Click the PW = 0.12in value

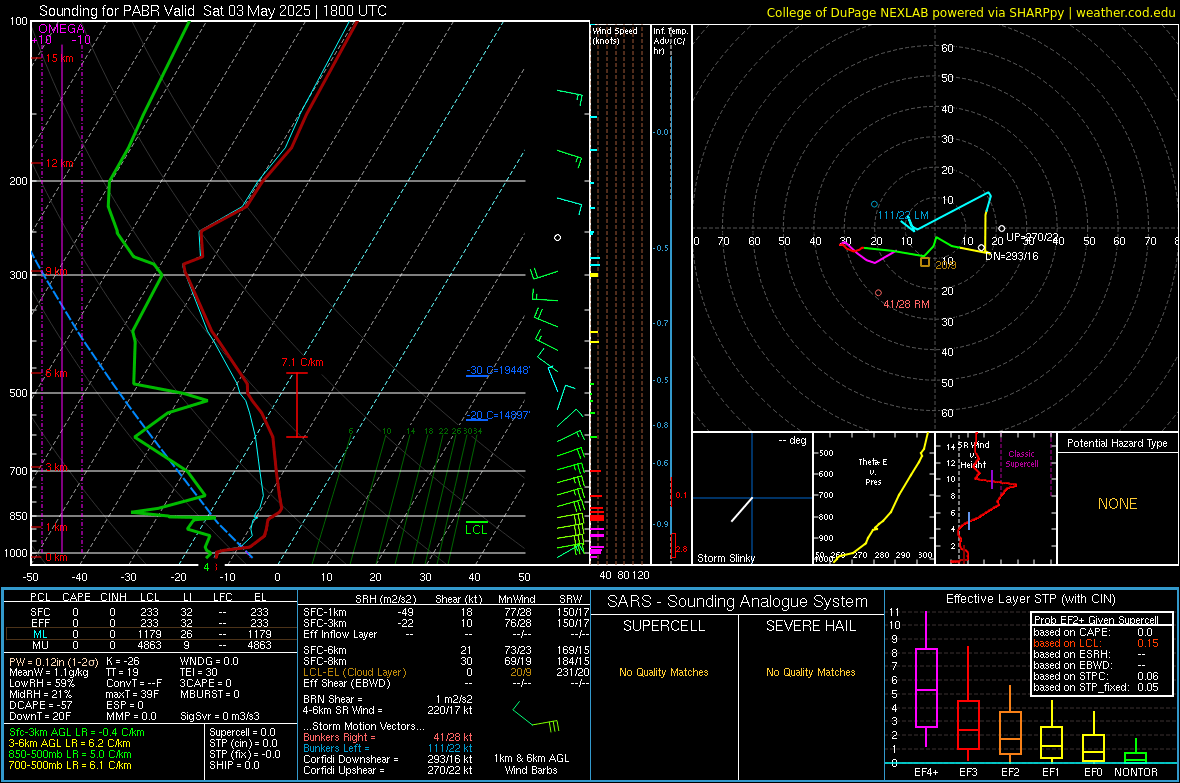point(53,661)
